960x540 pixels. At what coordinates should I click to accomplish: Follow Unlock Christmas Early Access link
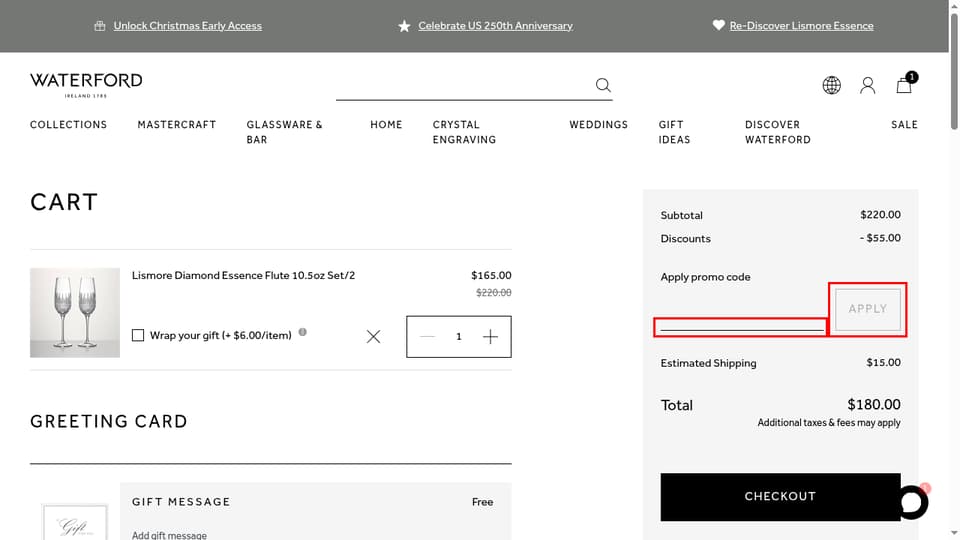(187, 26)
